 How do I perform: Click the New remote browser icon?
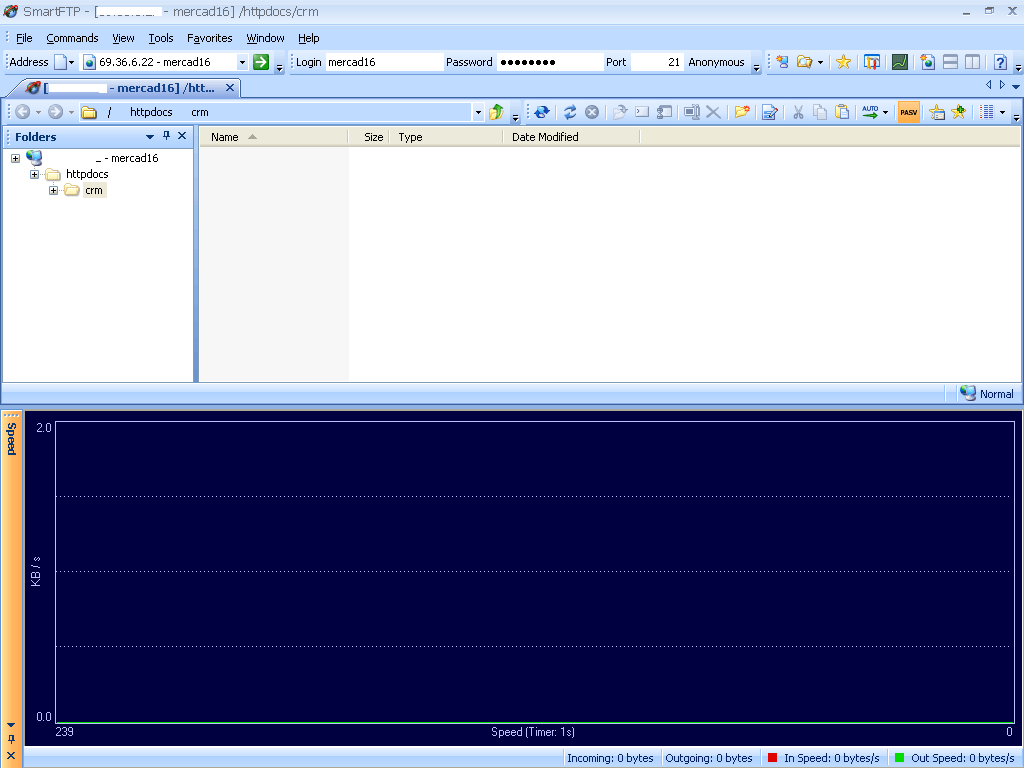tap(928, 62)
